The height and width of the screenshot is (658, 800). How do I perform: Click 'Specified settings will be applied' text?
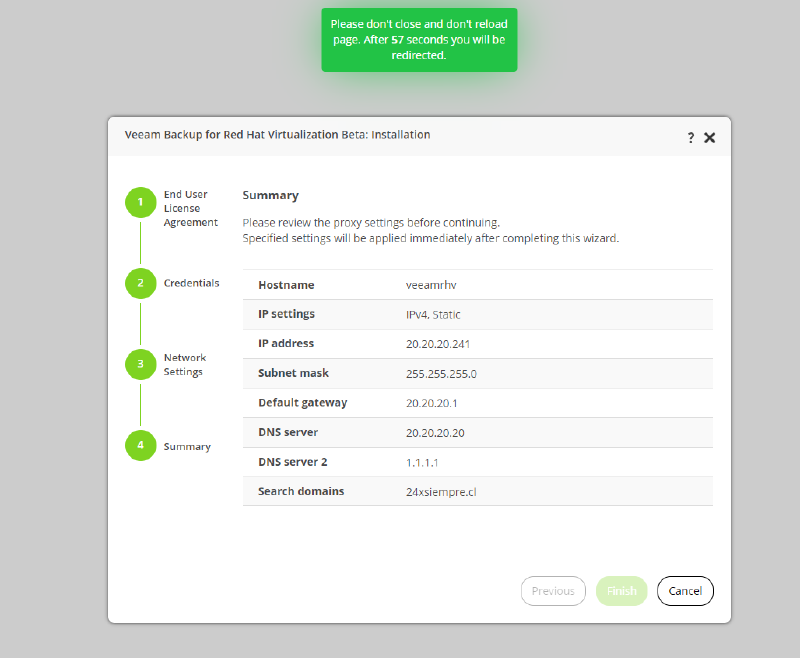(431, 239)
